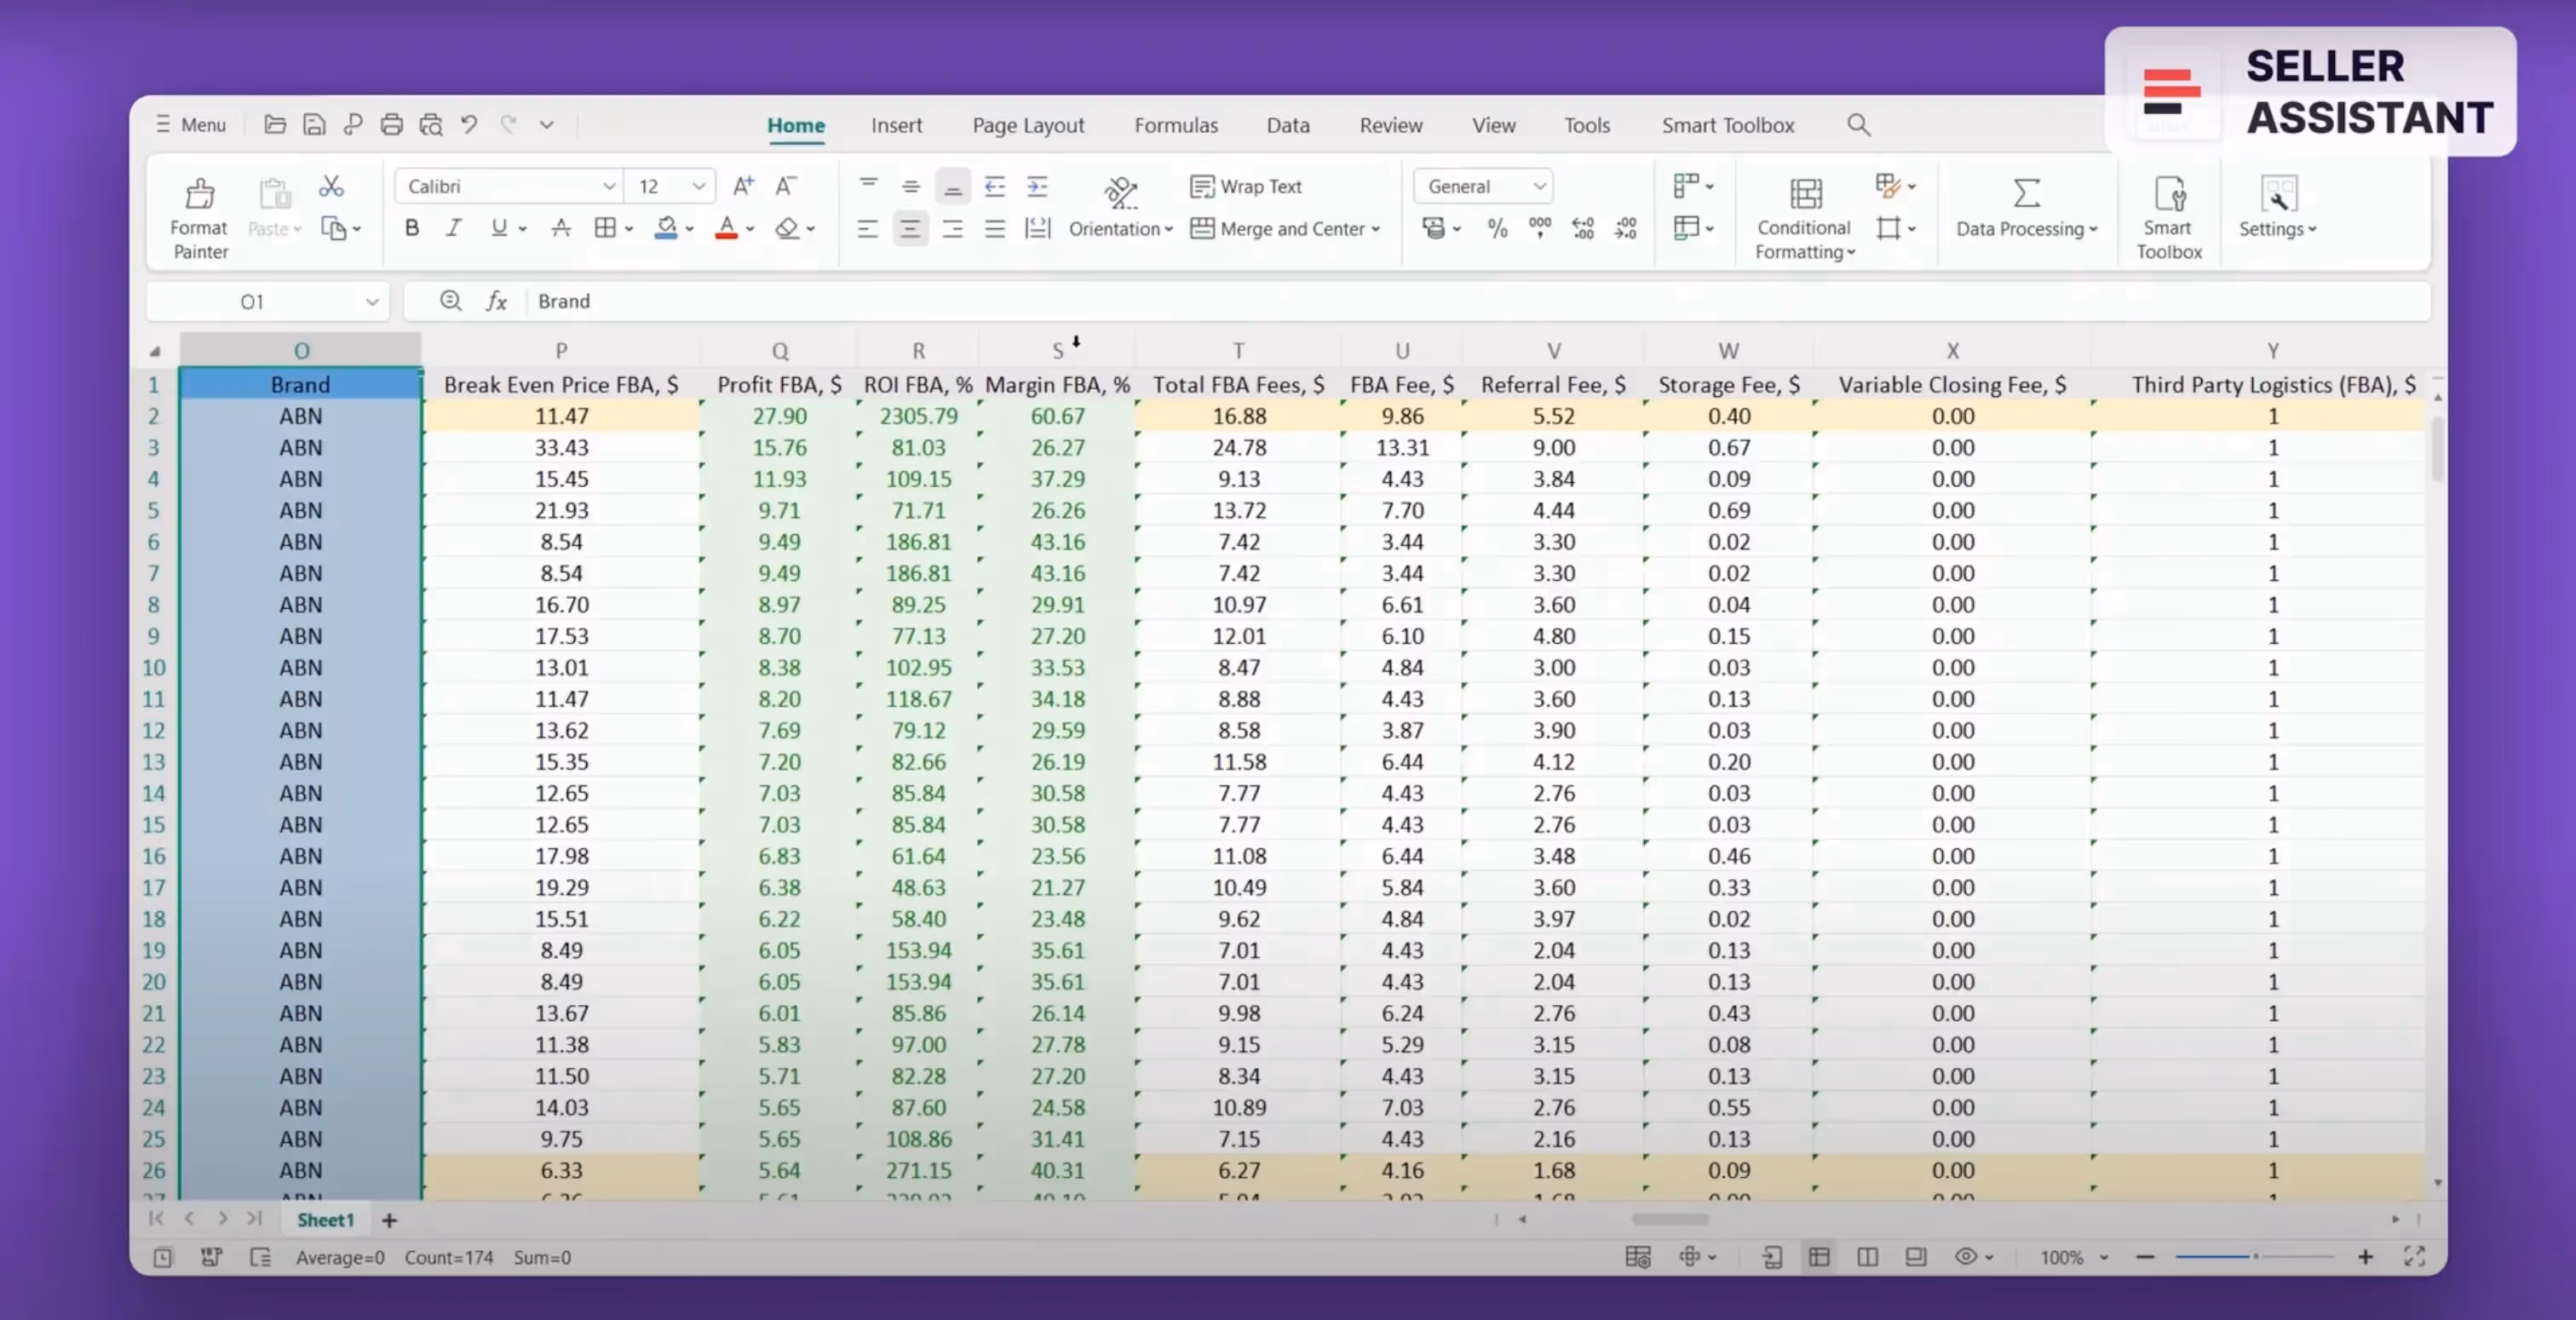Click the zoom slider in status bar
The image size is (2576, 1320).
coord(2255,1257)
